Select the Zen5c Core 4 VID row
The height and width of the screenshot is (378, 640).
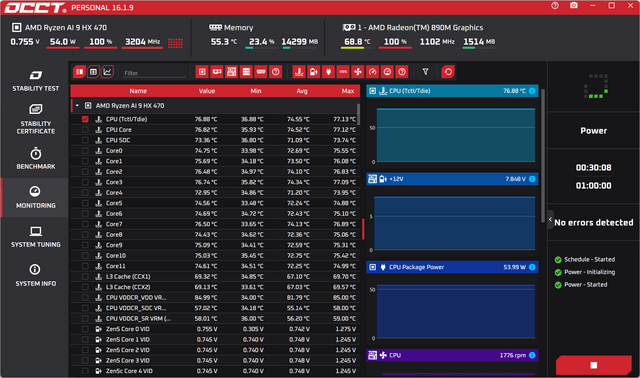215,371
